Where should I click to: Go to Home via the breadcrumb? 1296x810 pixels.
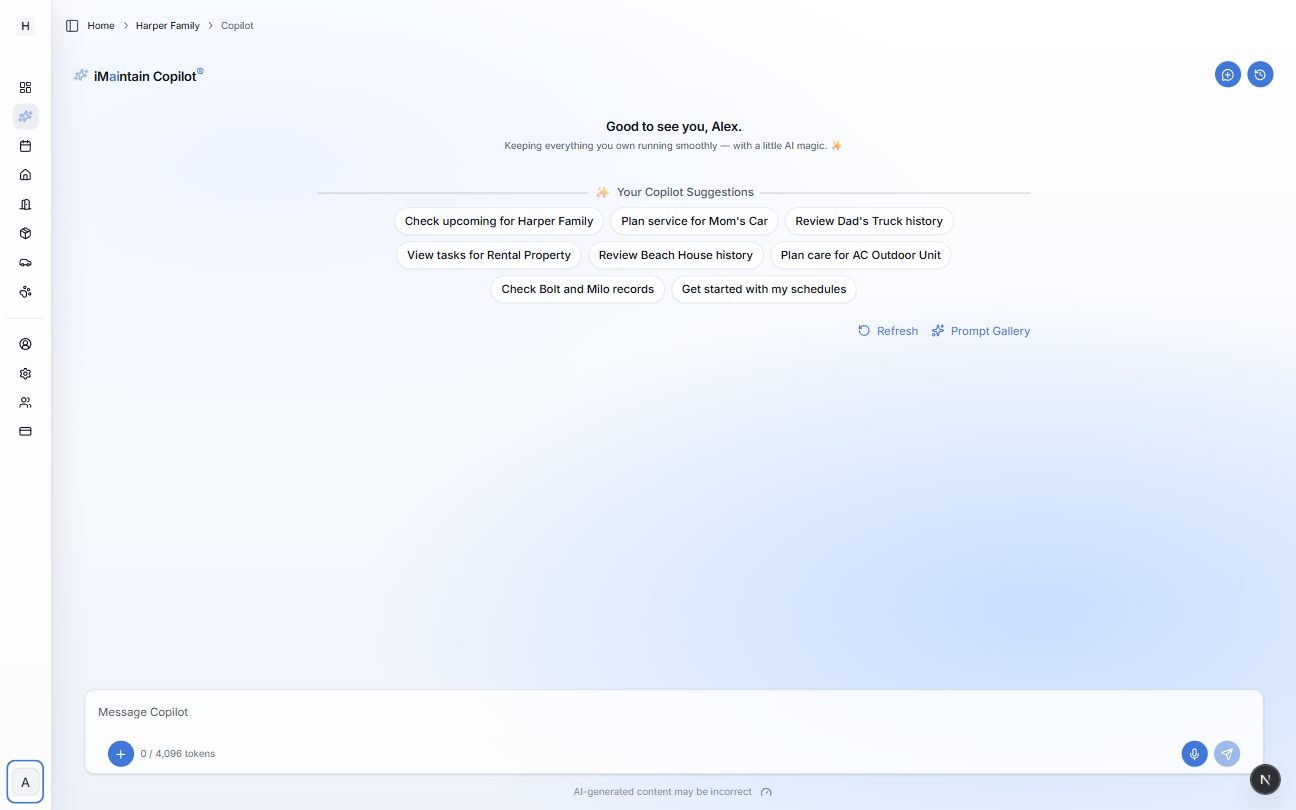[x=100, y=25]
